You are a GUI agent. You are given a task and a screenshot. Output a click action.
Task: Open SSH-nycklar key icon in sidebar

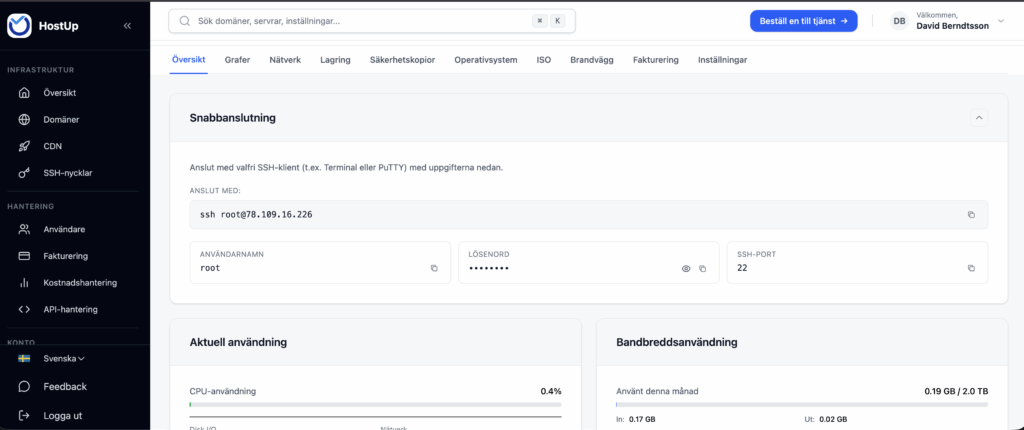pos(25,173)
